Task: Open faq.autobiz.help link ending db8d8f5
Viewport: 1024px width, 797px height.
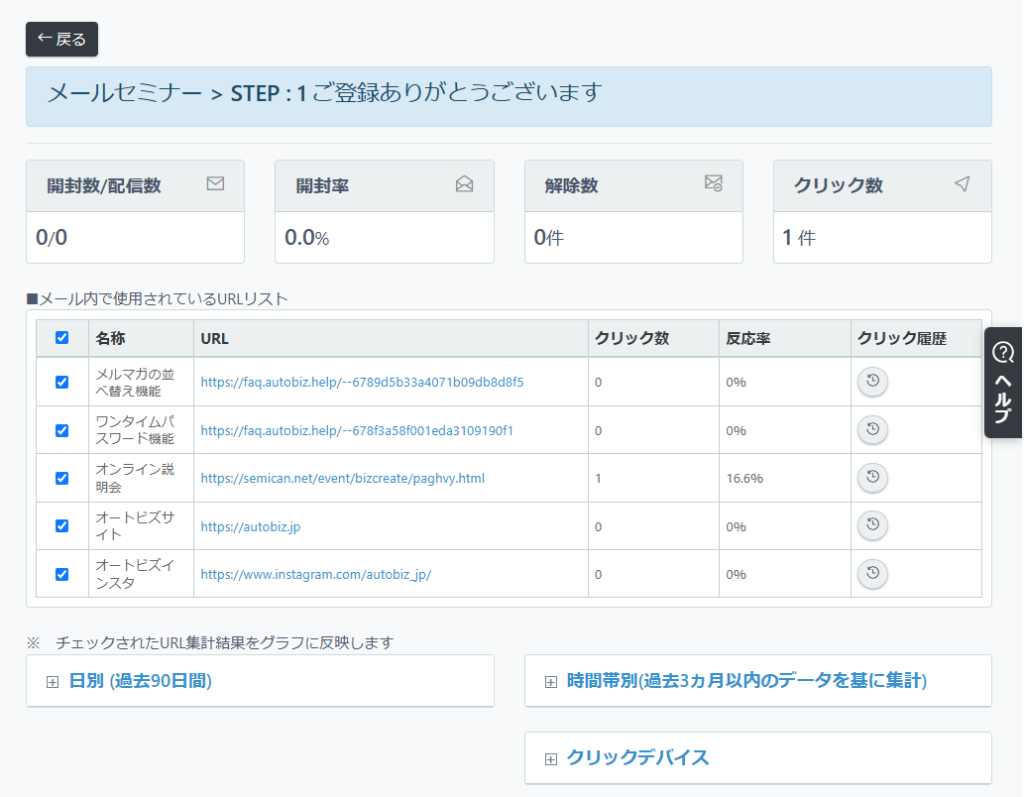Action: coord(362,382)
